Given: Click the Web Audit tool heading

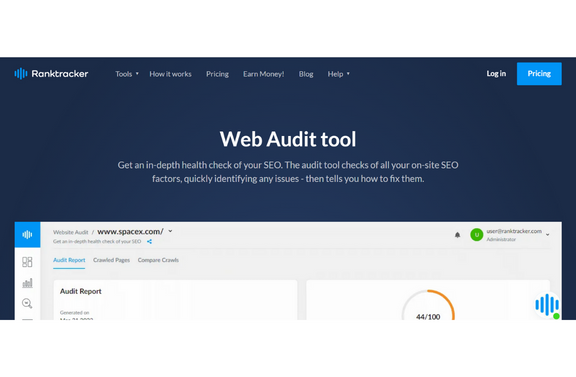Looking at the screenshot, I should [288, 139].
